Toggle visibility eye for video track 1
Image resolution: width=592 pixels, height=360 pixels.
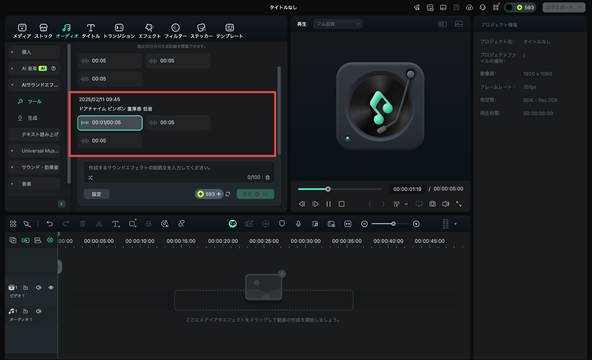coord(51,288)
